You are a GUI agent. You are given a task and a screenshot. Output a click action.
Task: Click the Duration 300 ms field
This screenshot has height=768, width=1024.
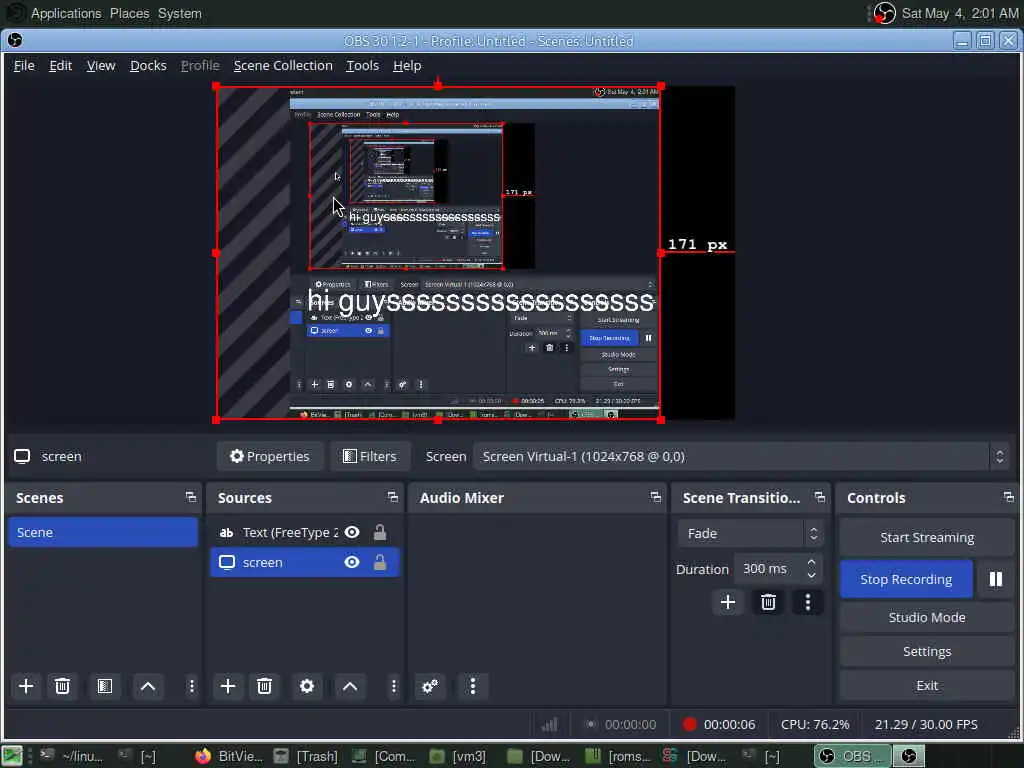point(777,569)
